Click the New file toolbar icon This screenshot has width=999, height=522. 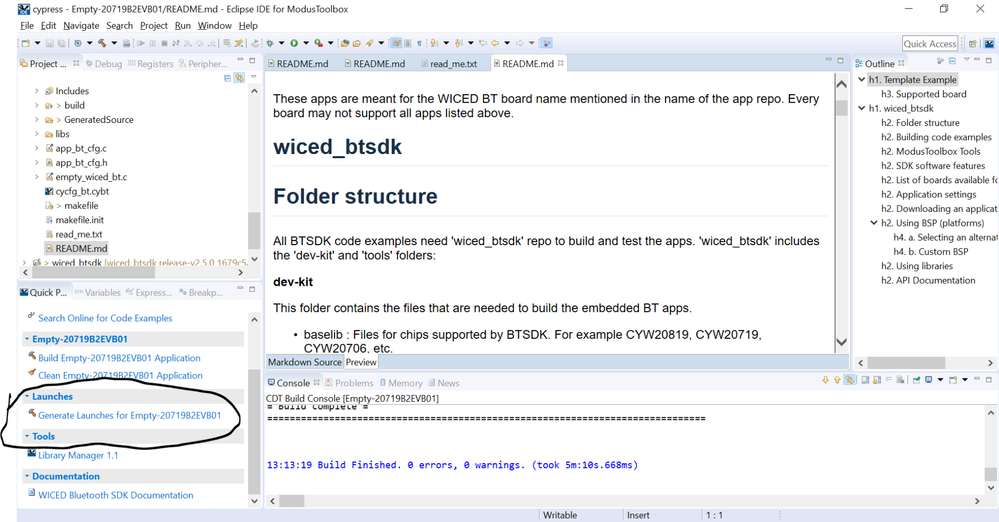[x=25, y=43]
